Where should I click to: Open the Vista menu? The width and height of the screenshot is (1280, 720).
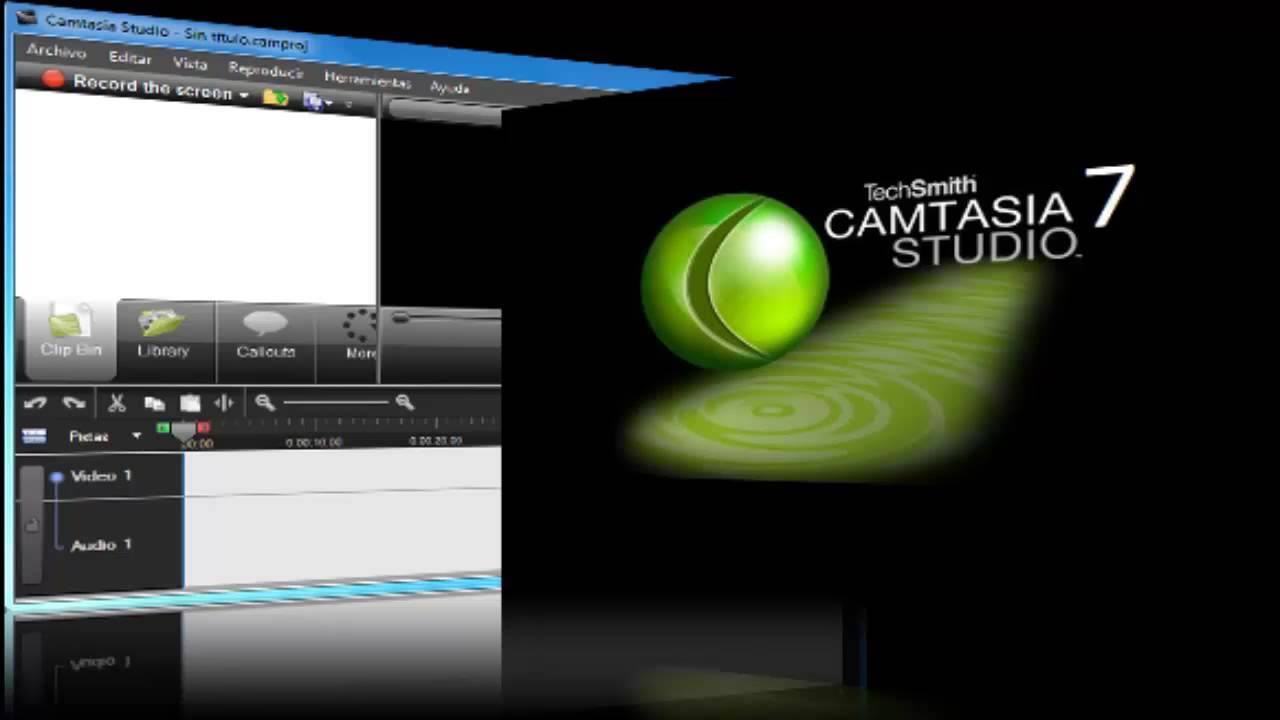click(x=189, y=63)
